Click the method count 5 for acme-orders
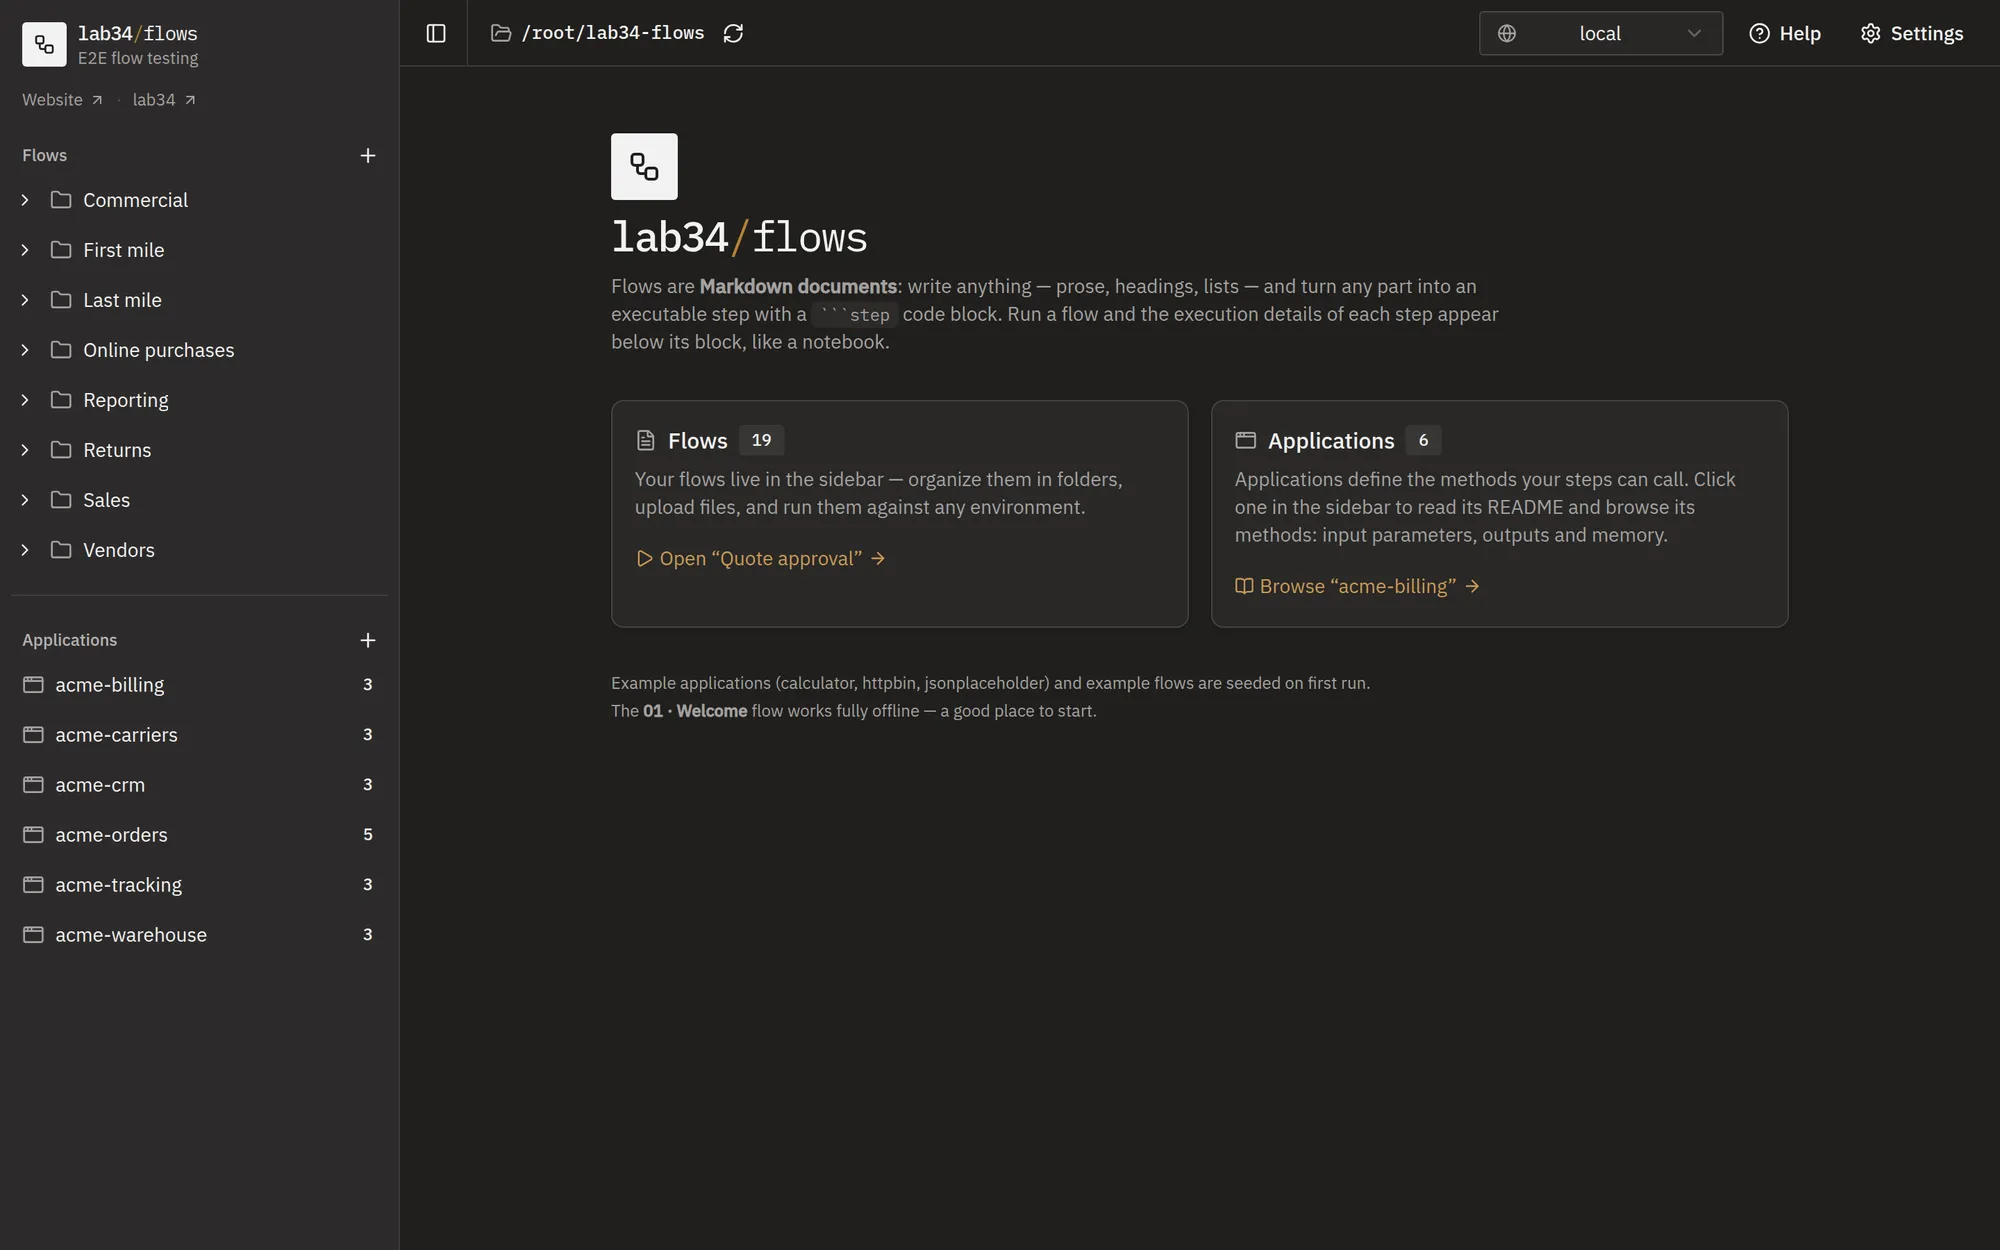 368,835
